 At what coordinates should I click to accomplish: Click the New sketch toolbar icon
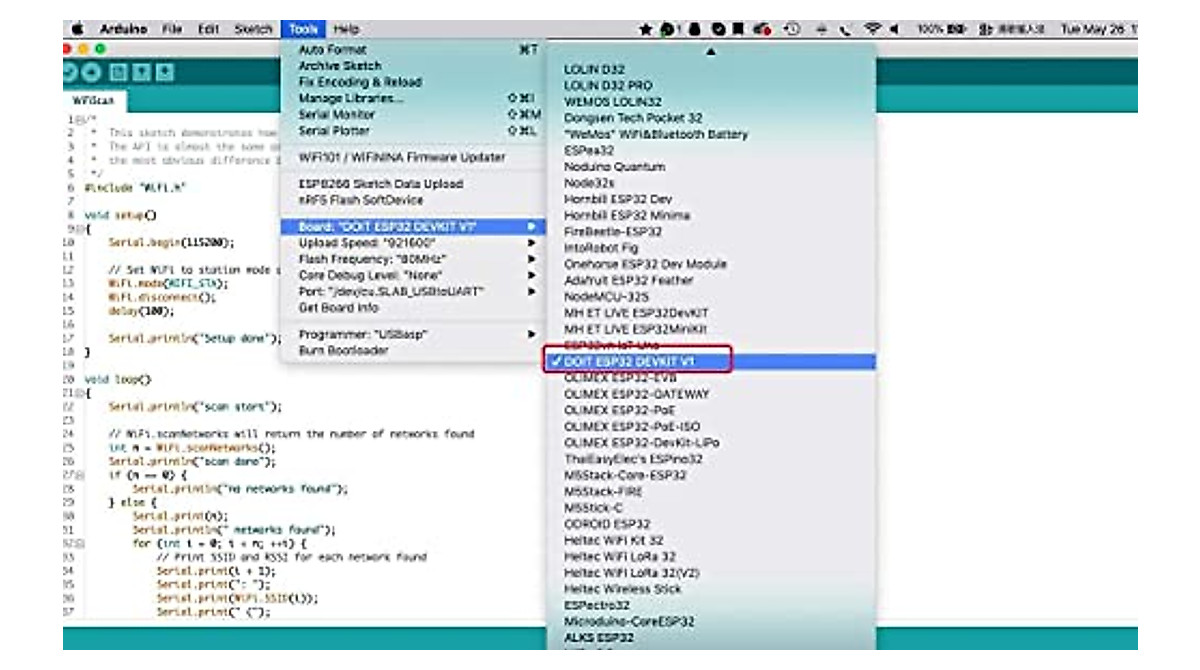click(x=120, y=72)
